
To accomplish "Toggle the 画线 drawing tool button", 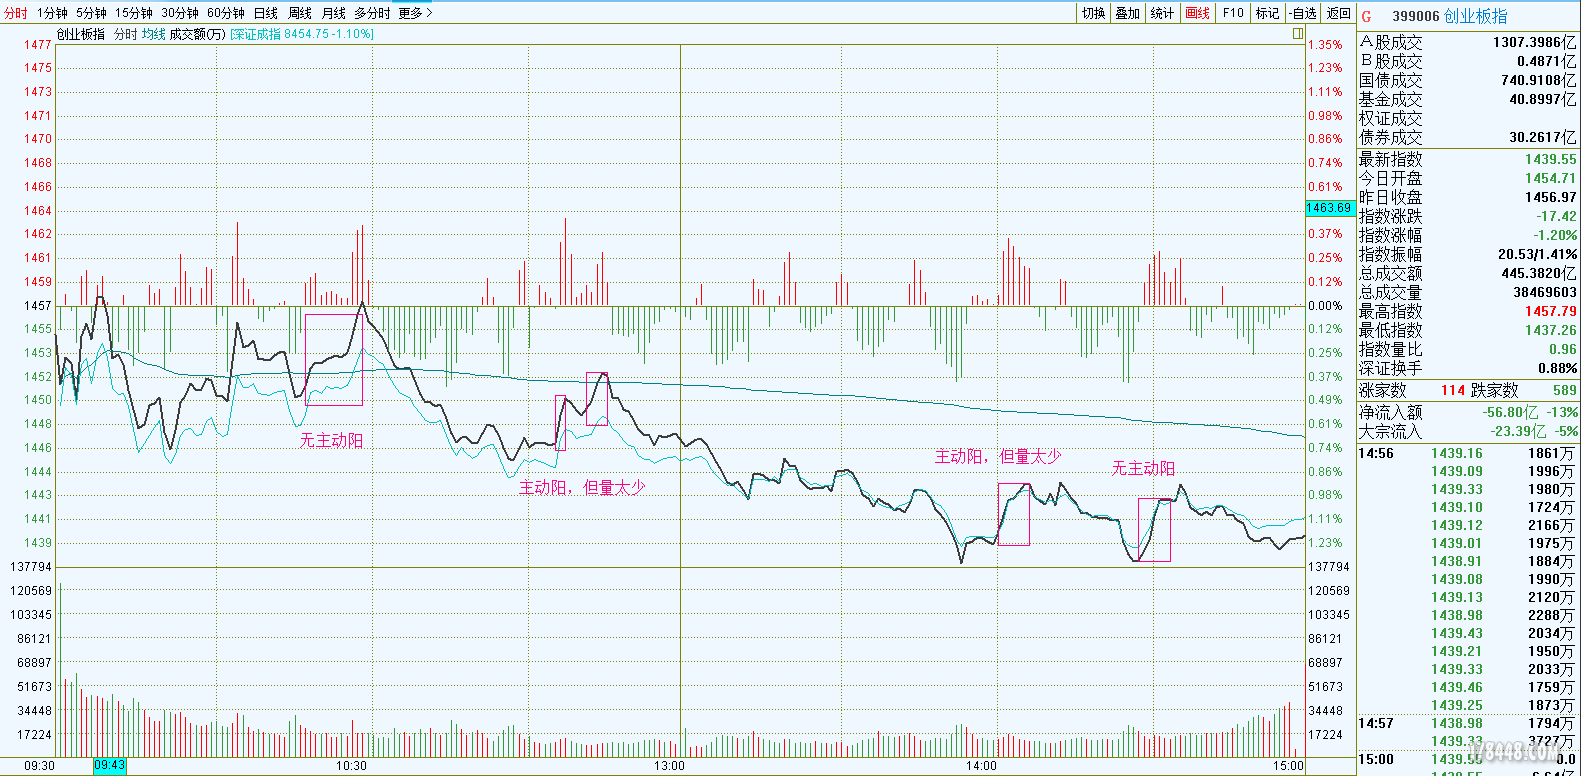I will 1198,13.
